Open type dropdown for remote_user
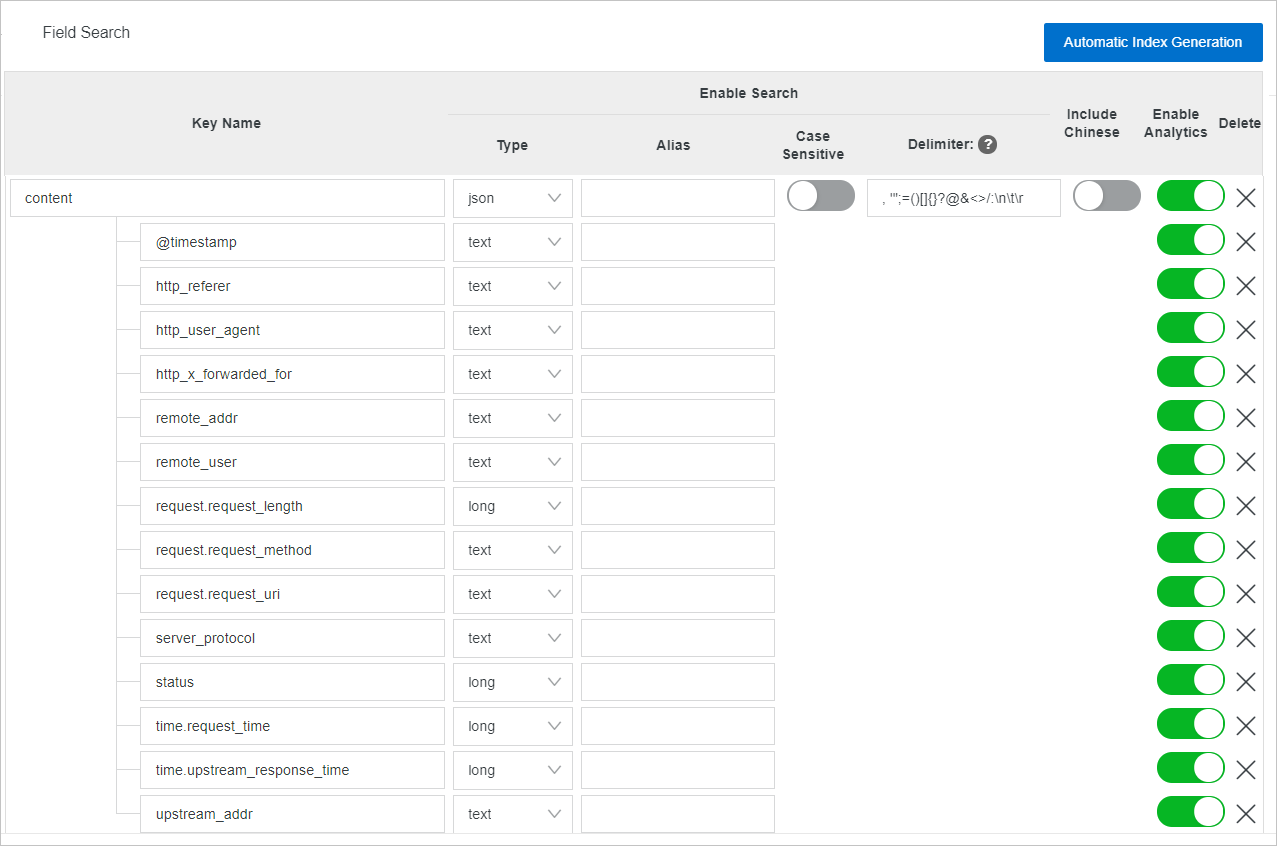 (x=513, y=462)
